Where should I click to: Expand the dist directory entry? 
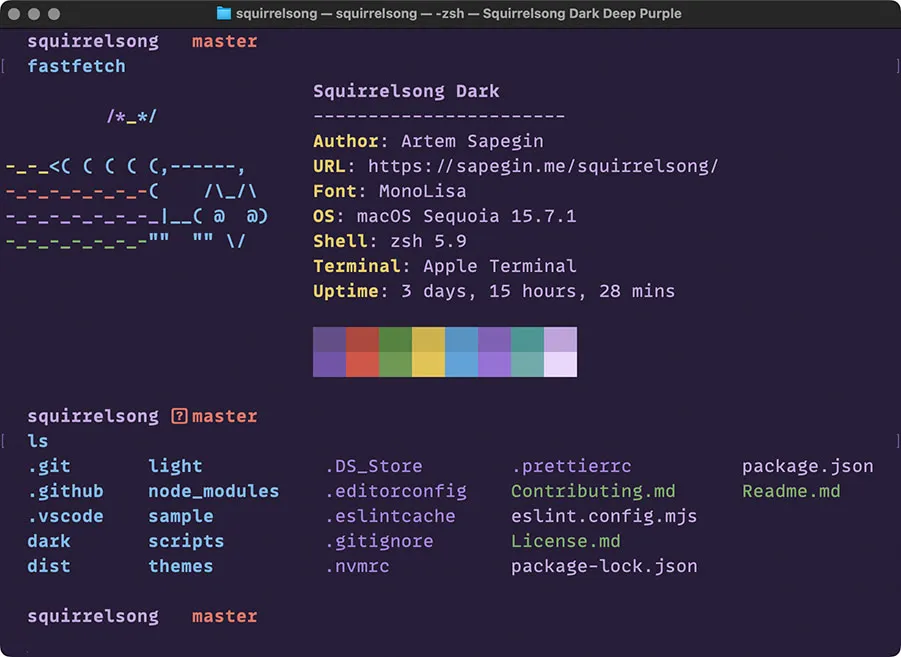coord(48,566)
